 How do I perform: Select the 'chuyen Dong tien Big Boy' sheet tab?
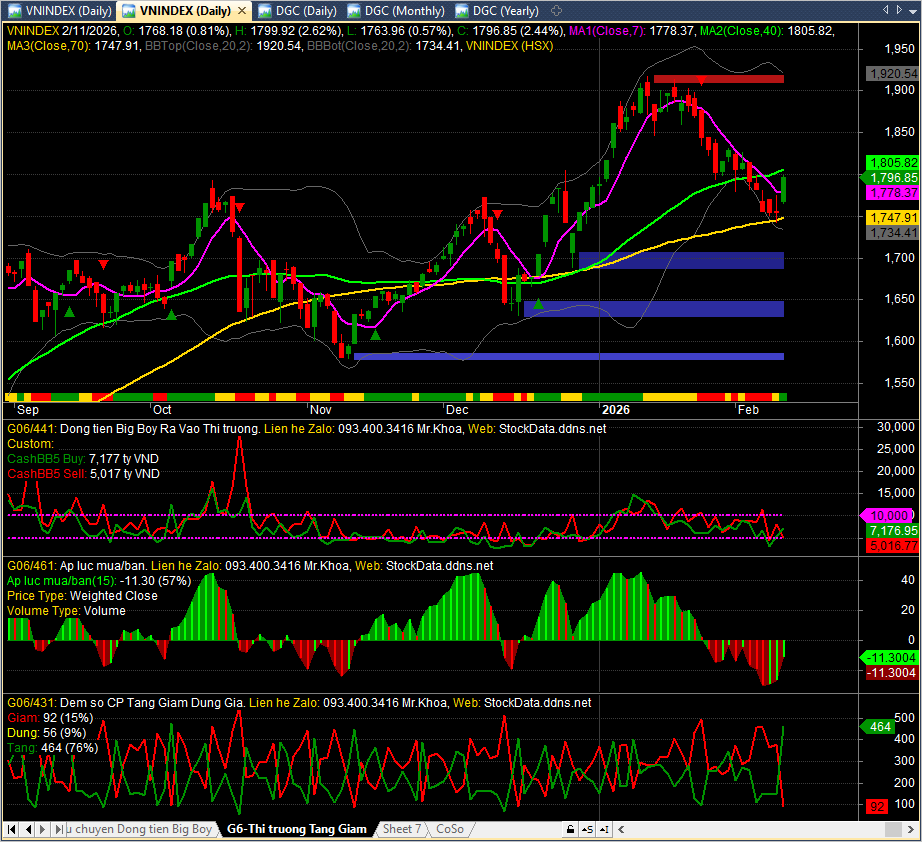[x=139, y=829]
